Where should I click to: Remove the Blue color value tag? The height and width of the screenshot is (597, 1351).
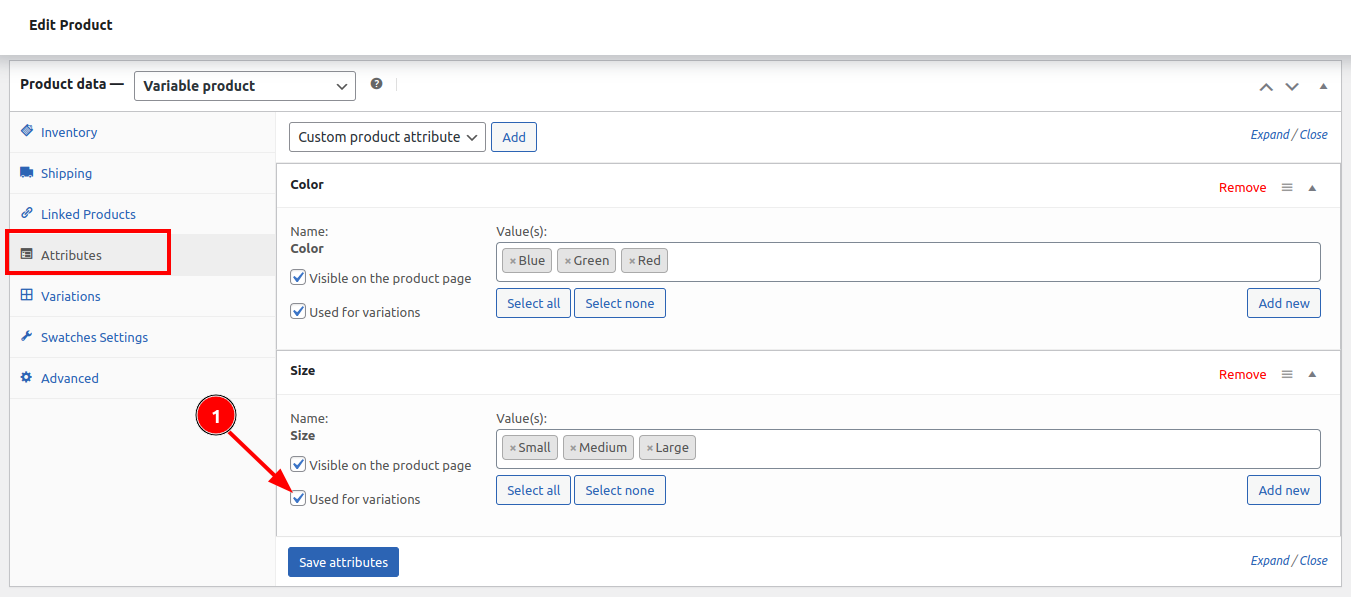(513, 261)
